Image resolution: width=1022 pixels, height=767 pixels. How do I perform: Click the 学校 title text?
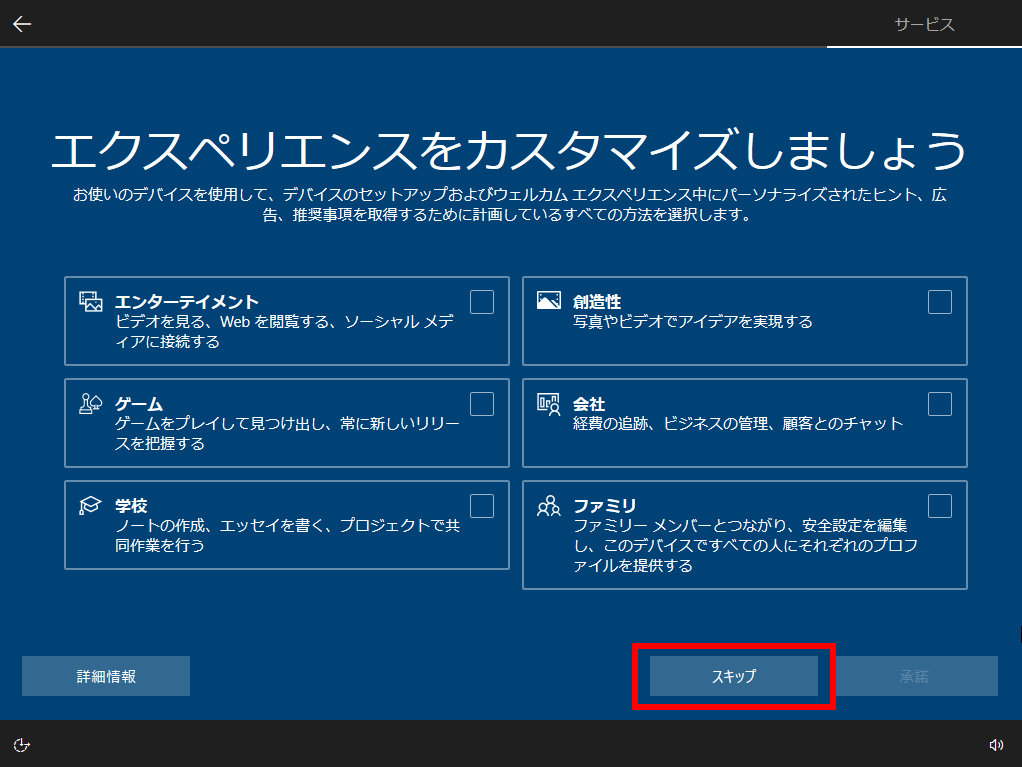[x=131, y=506]
